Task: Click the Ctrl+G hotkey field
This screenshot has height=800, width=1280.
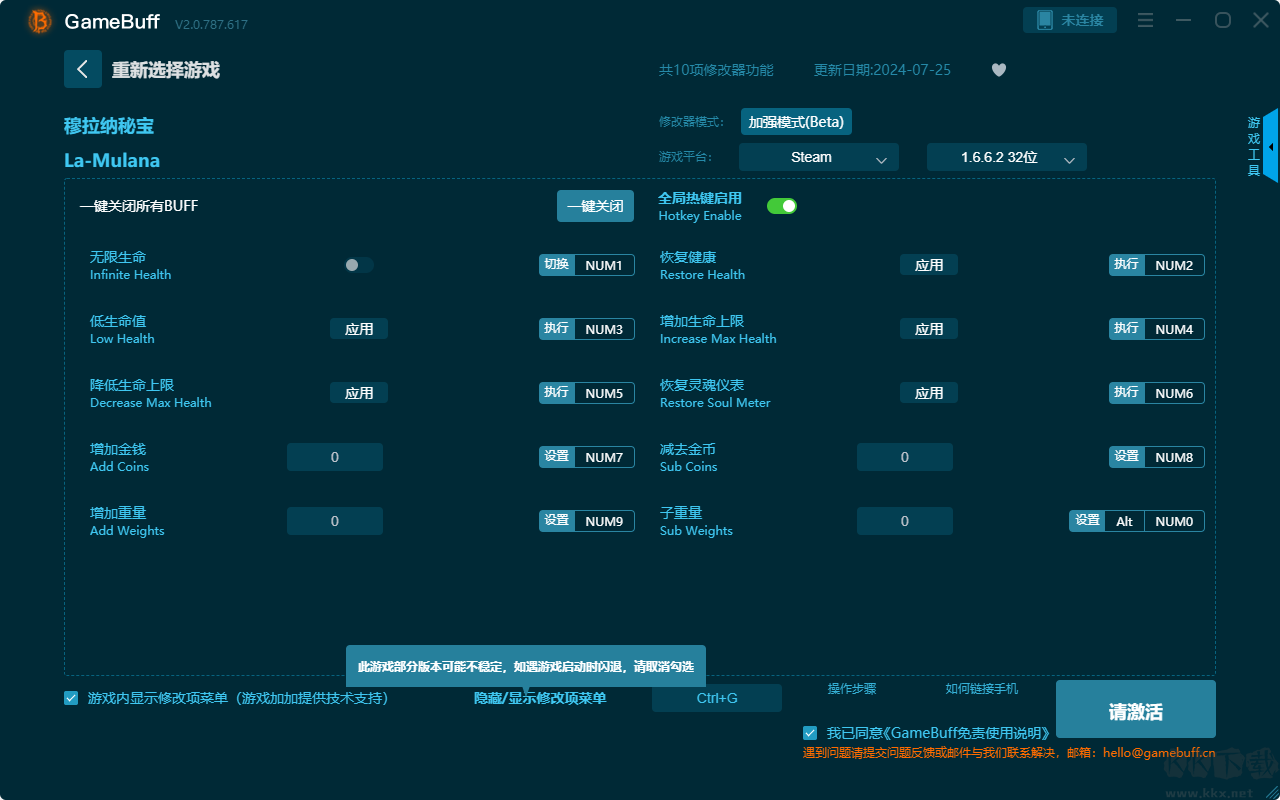Action: pos(717,698)
